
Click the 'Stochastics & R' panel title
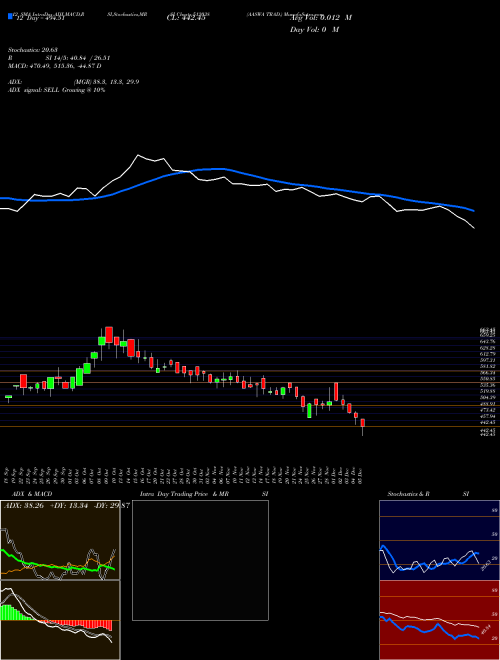tap(409, 494)
